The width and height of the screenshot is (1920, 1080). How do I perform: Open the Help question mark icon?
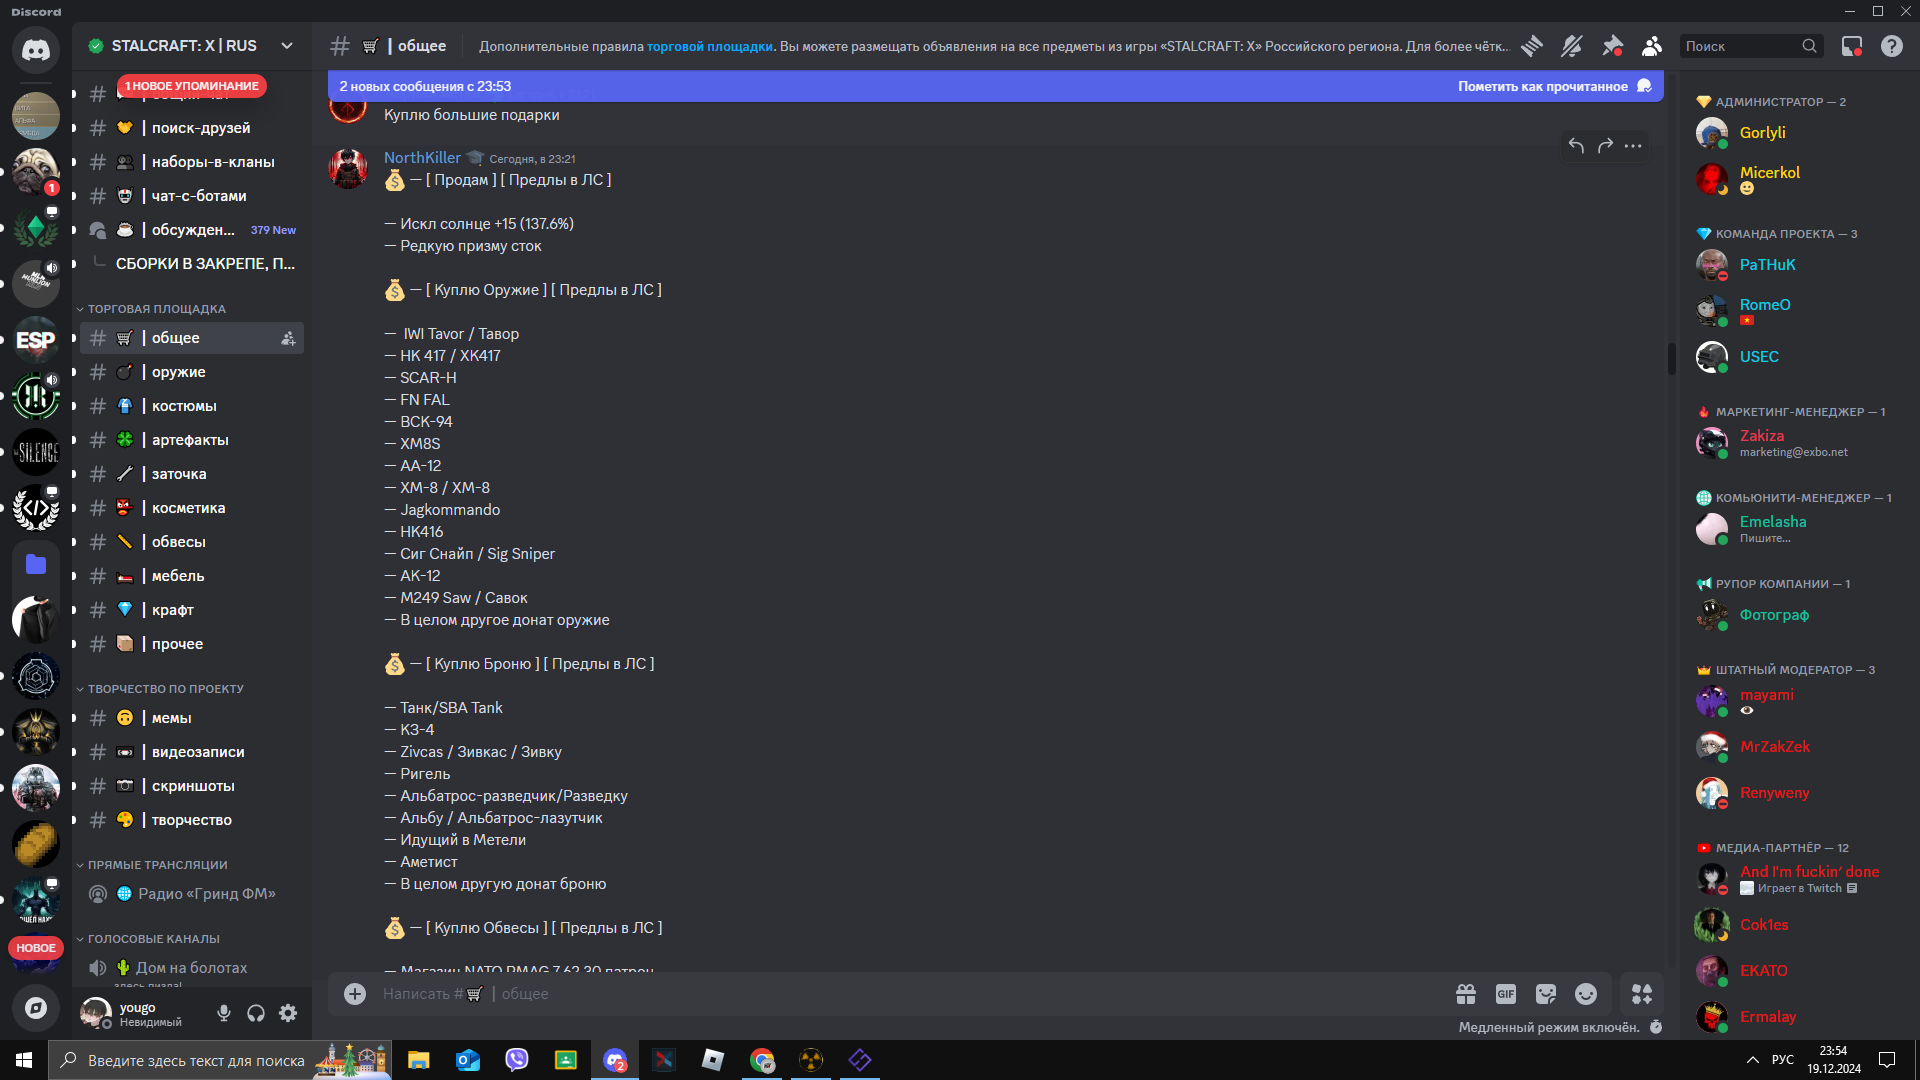[x=1892, y=46]
